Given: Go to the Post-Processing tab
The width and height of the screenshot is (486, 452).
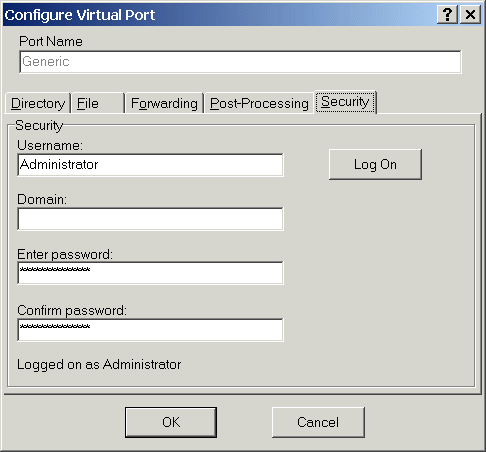Looking at the screenshot, I should (259, 103).
